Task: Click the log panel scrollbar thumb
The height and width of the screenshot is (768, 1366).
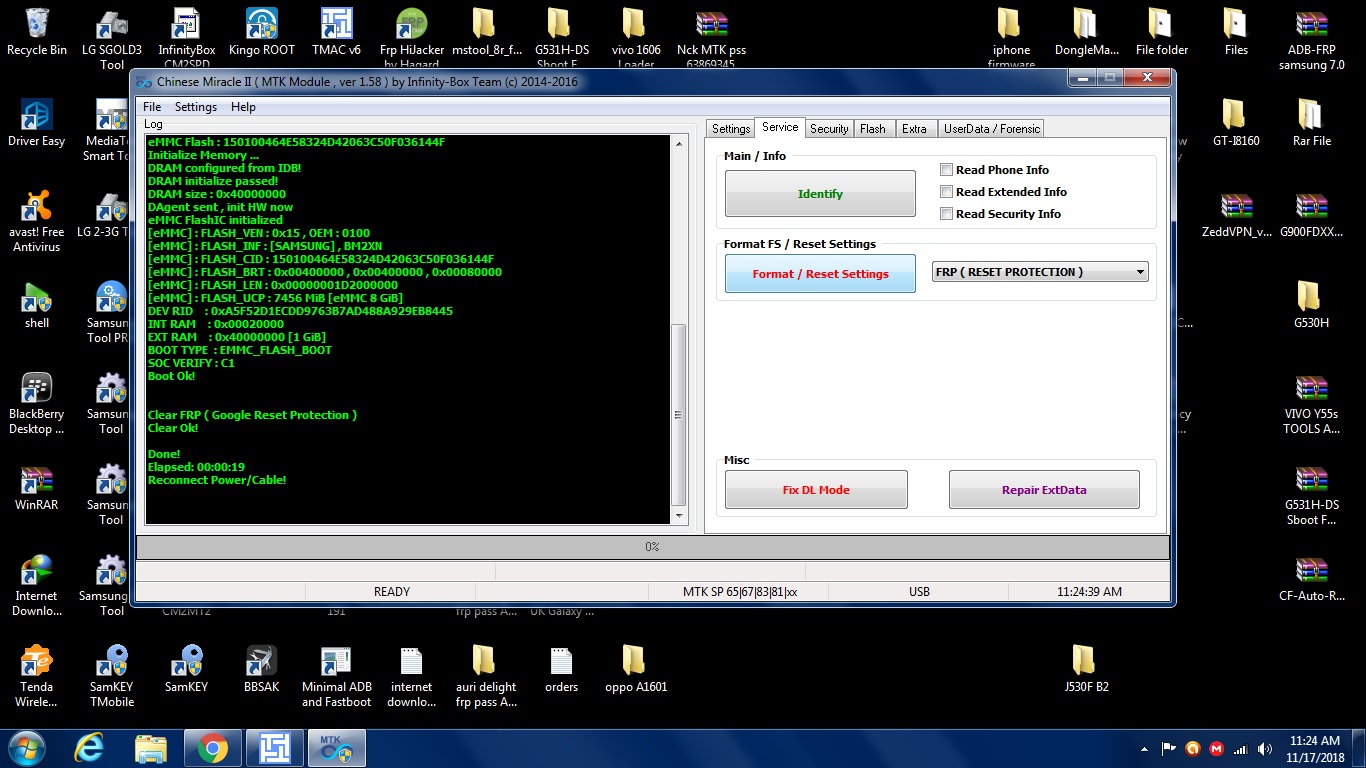Action: (x=679, y=414)
